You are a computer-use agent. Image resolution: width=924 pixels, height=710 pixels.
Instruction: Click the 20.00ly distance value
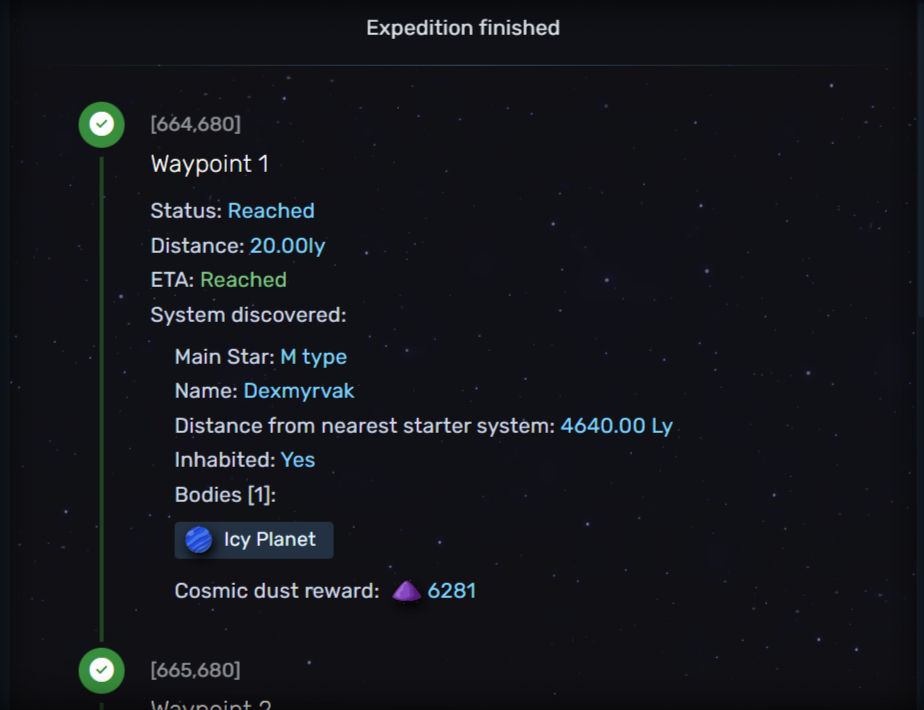pyautogui.click(x=287, y=246)
